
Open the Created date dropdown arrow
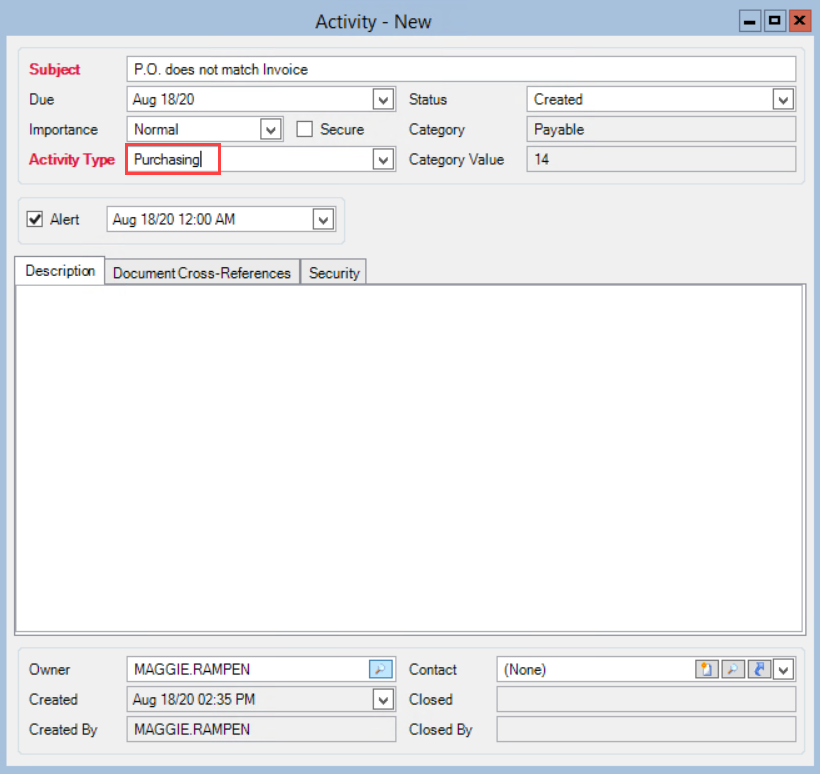[383, 699]
